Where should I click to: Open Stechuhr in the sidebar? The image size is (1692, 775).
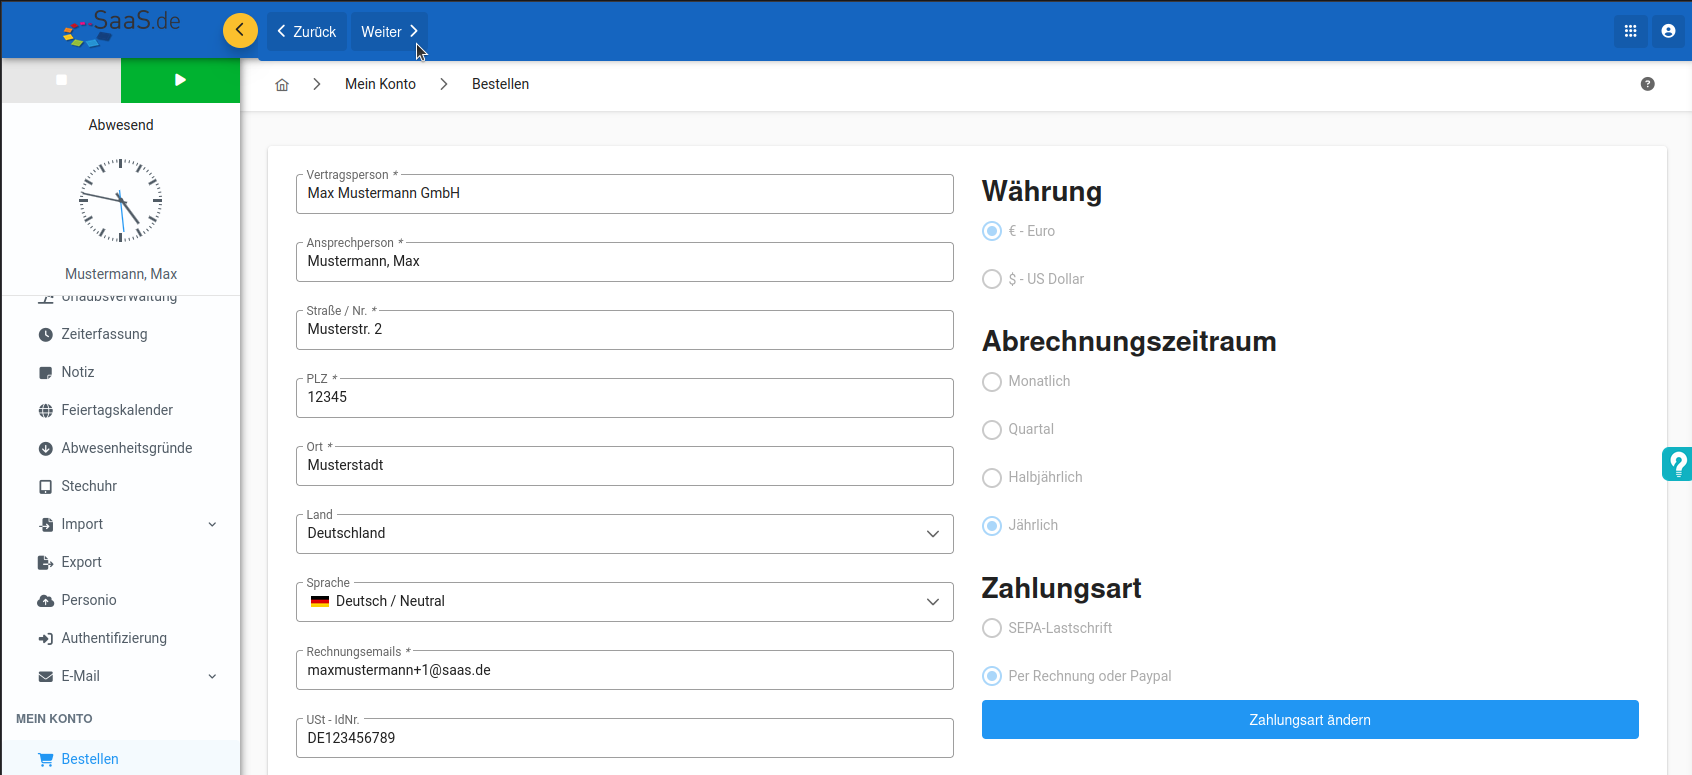(89, 486)
